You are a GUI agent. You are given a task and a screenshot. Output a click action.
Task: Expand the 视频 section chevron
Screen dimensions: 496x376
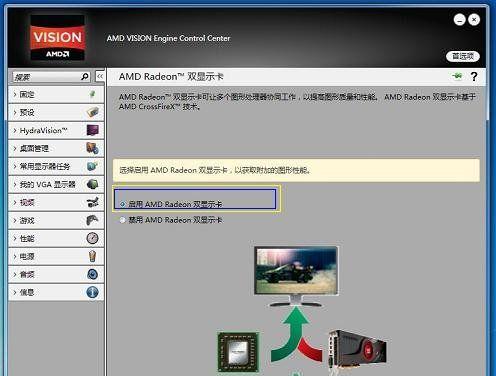[15, 202]
